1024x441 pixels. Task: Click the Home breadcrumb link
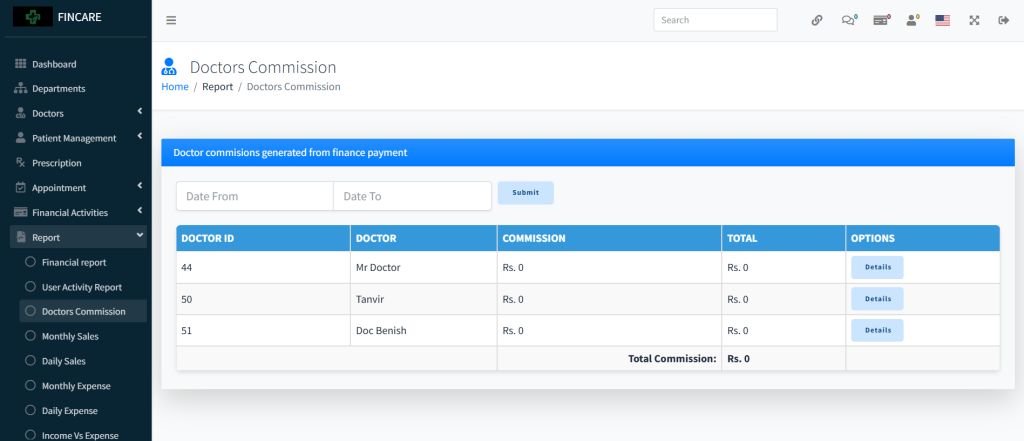click(x=175, y=87)
